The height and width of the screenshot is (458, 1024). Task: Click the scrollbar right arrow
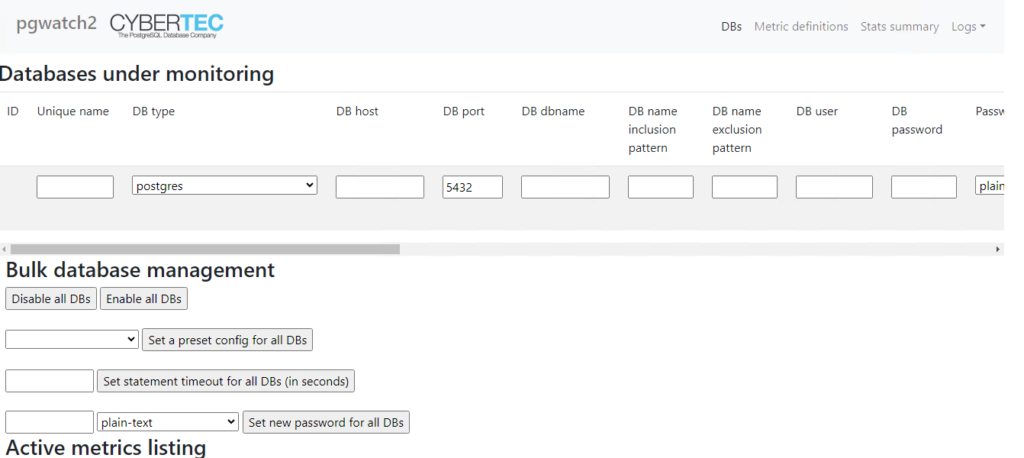tap(998, 249)
